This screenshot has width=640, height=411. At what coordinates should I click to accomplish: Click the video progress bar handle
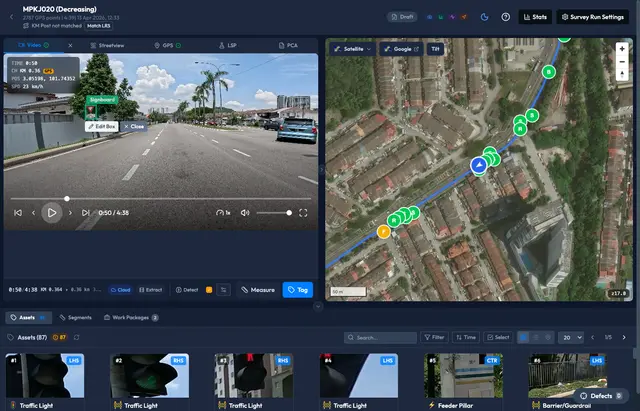67,199
